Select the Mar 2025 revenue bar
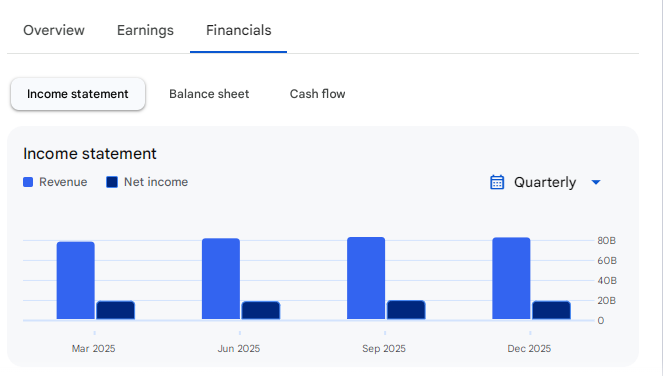This screenshot has width=663, height=376. point(76,280)
